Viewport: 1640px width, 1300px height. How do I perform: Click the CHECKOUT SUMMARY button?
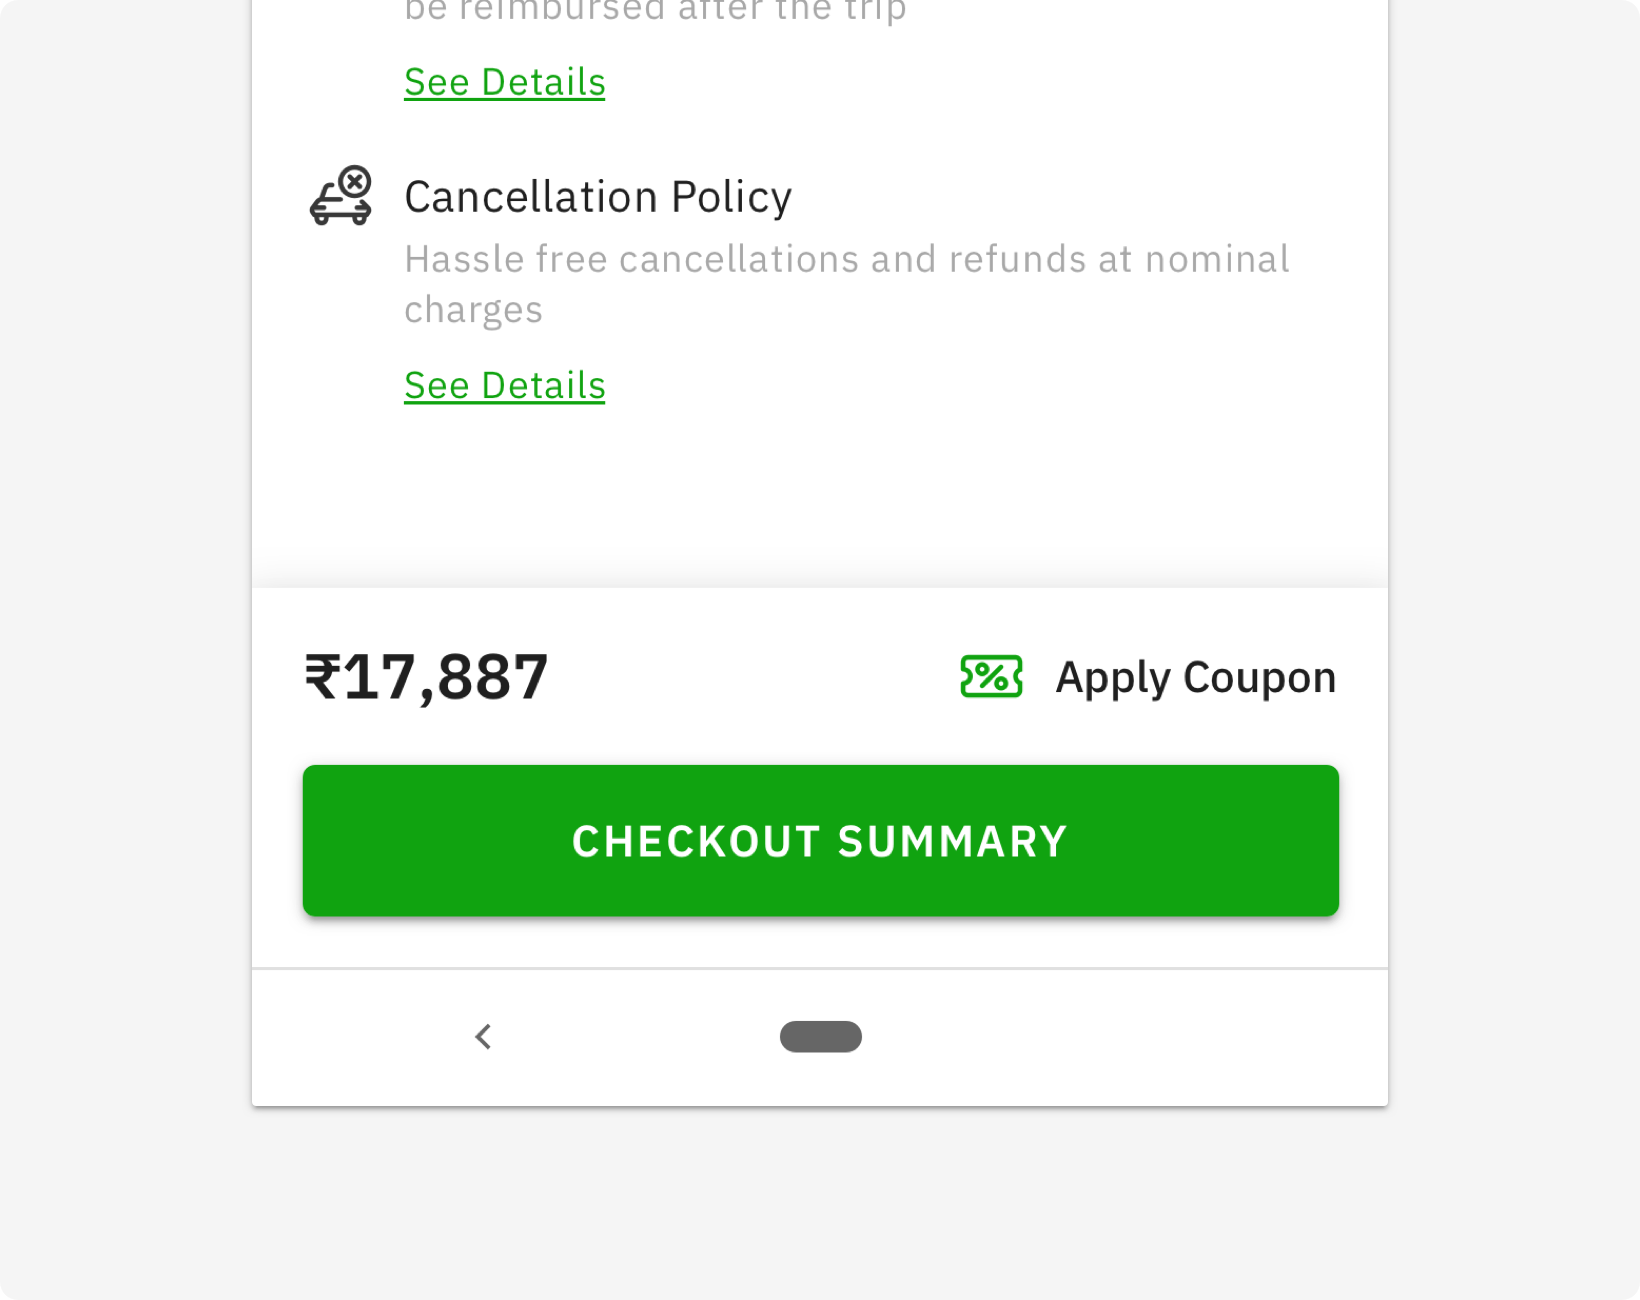(x=821, y=841)
